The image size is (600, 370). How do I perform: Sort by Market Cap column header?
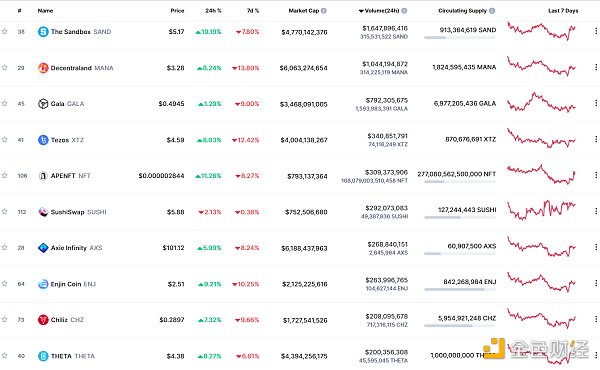[x=304, y=11]
